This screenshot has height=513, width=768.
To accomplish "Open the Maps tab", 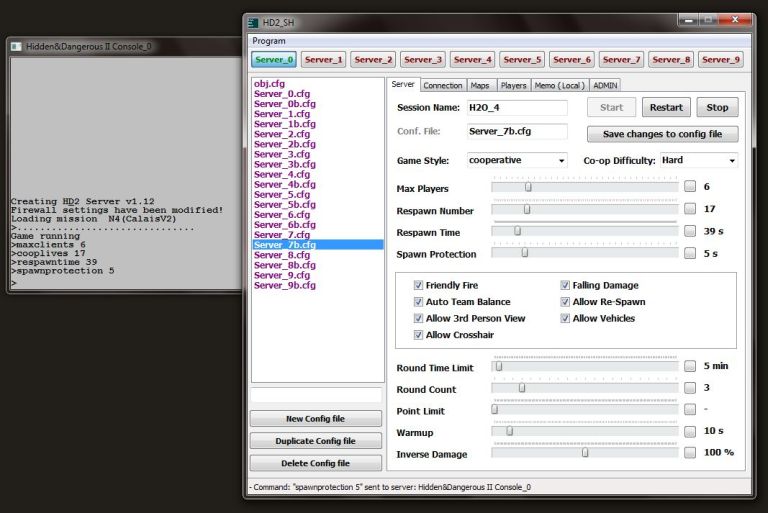I will 480,86.
